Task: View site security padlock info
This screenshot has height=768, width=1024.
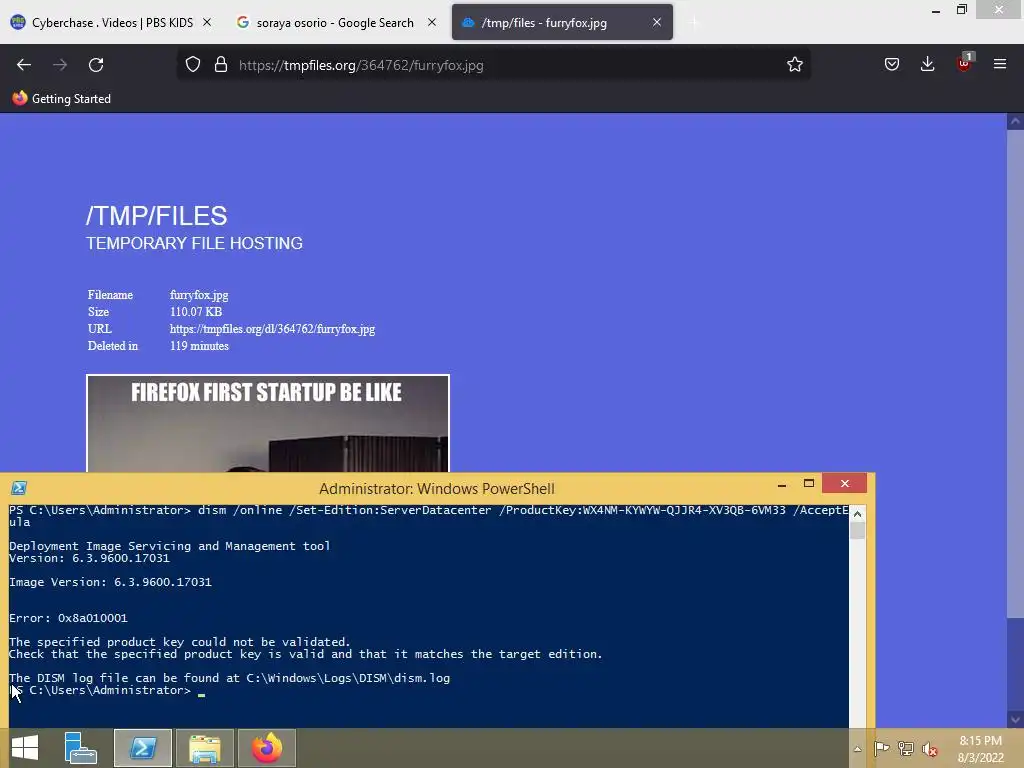Action: click(221, 65)
